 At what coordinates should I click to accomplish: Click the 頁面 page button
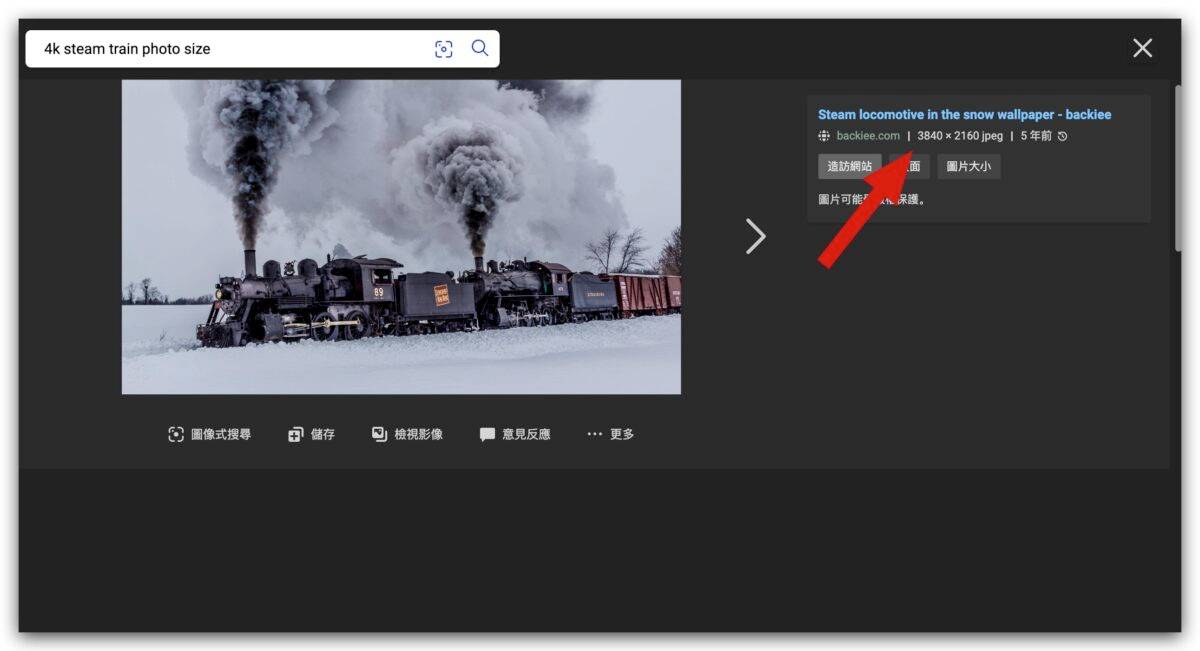(x=912, y=167)
